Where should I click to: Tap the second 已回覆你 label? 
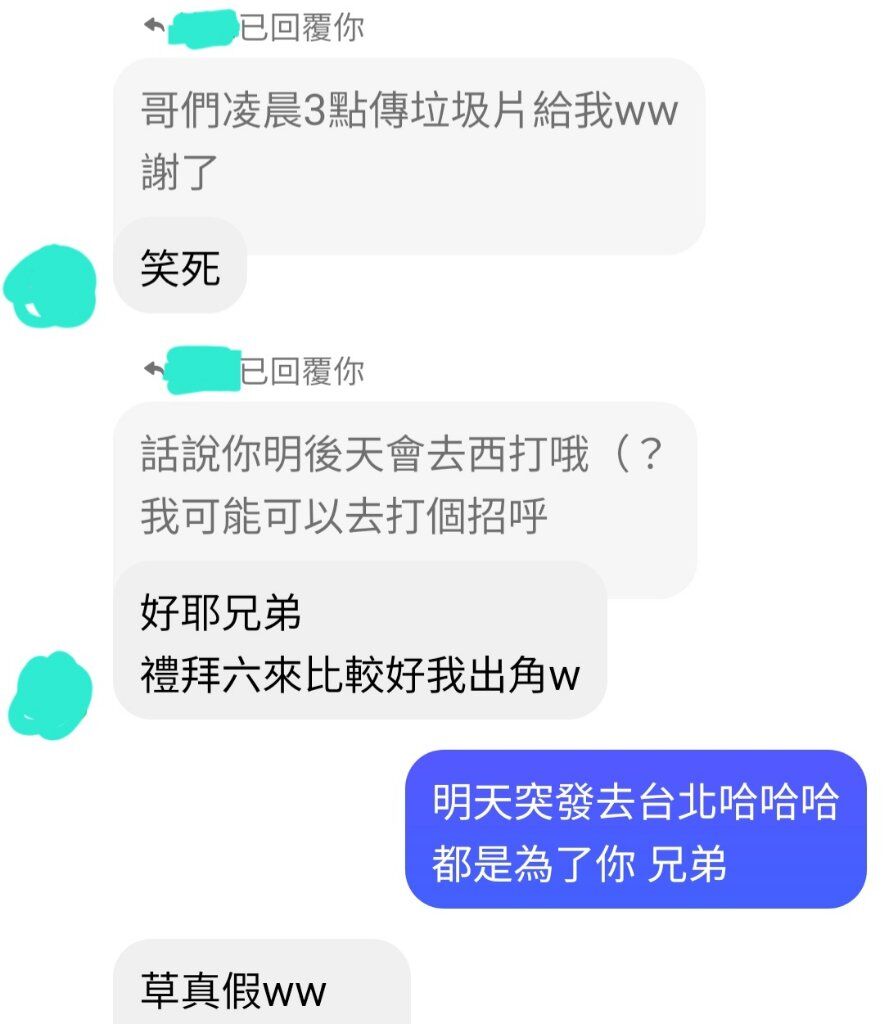point(302,371)
